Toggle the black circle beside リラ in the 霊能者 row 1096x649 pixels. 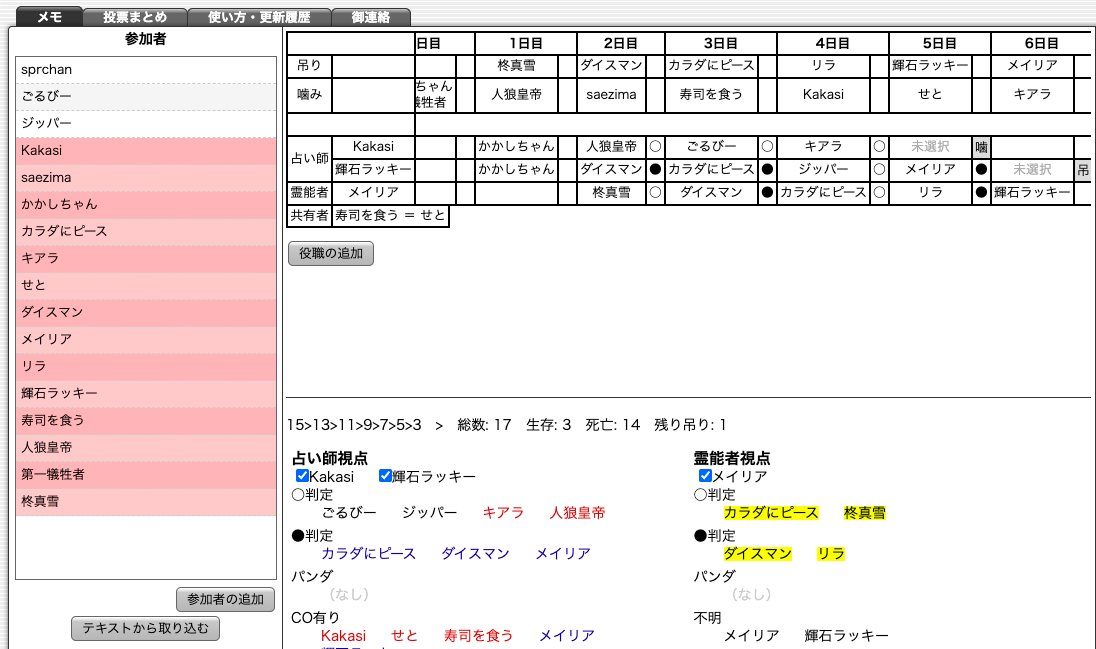point(981,192)
